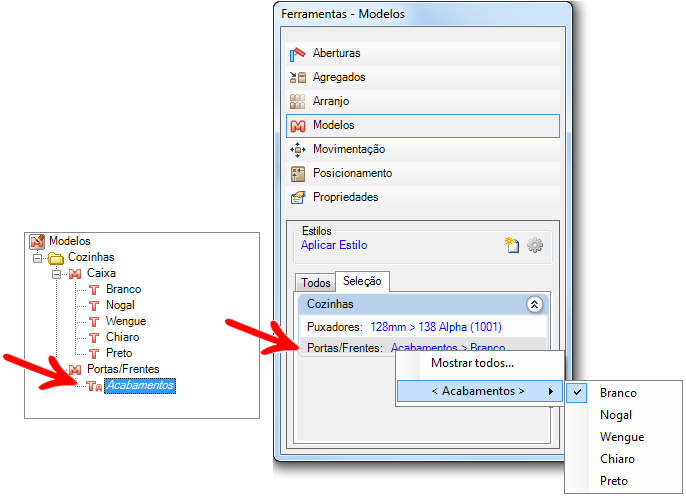The height and width of the screenshot is (496, 686).
Task: Click the Portas/Frentes label in Cozinhas panel
Action: coord(345,348)
